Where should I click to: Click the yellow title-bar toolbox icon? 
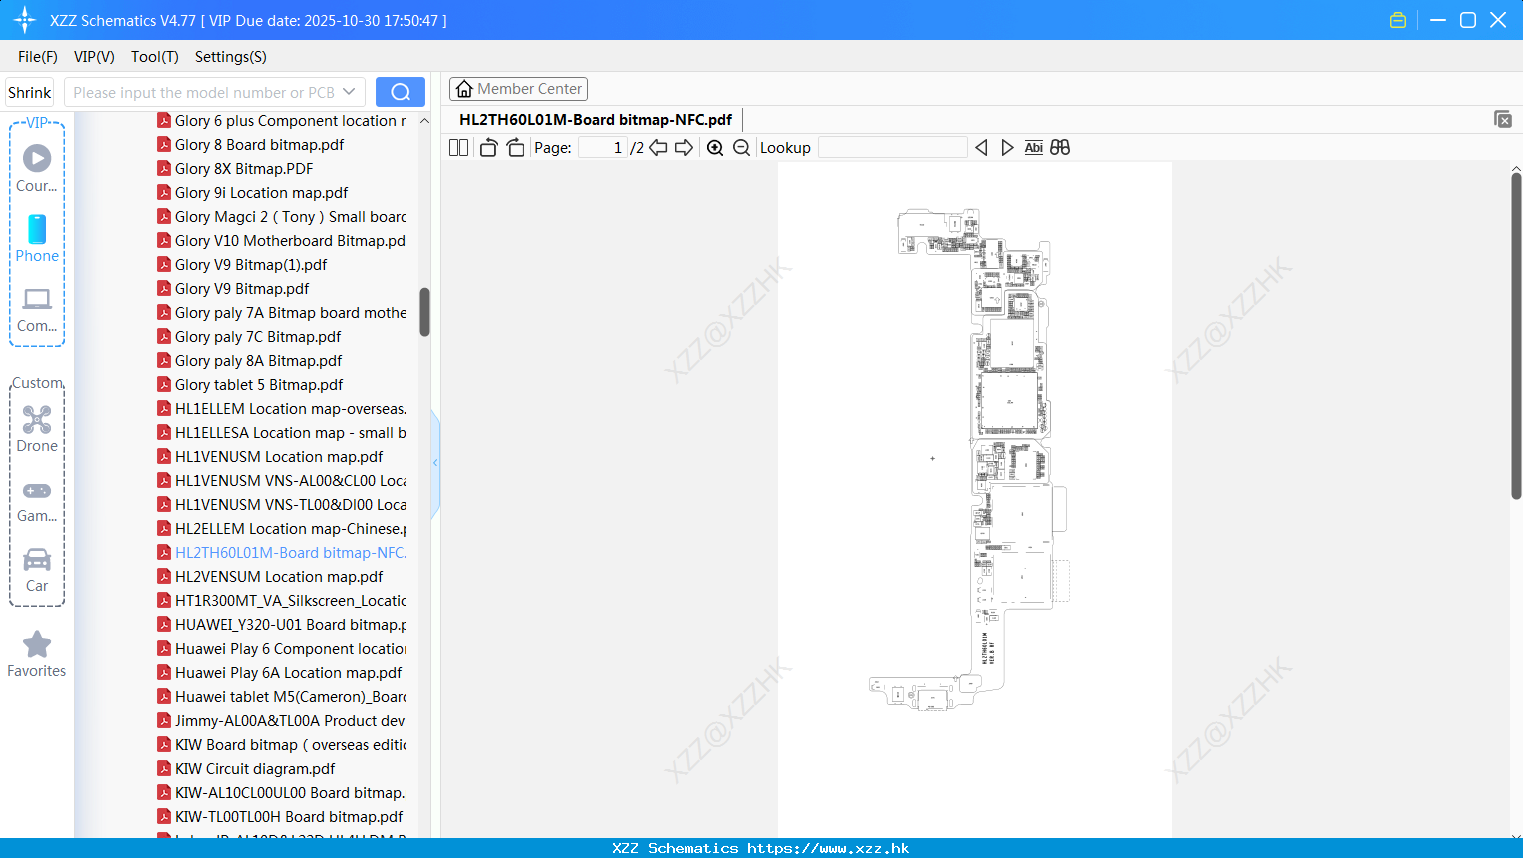(x=1398, y=20)
